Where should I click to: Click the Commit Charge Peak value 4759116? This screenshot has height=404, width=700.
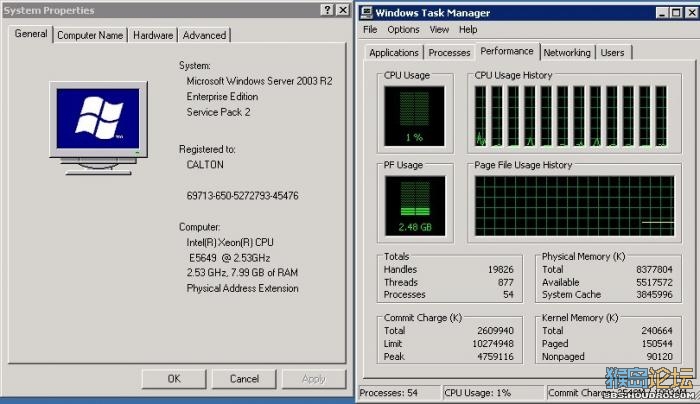[495, 357]
